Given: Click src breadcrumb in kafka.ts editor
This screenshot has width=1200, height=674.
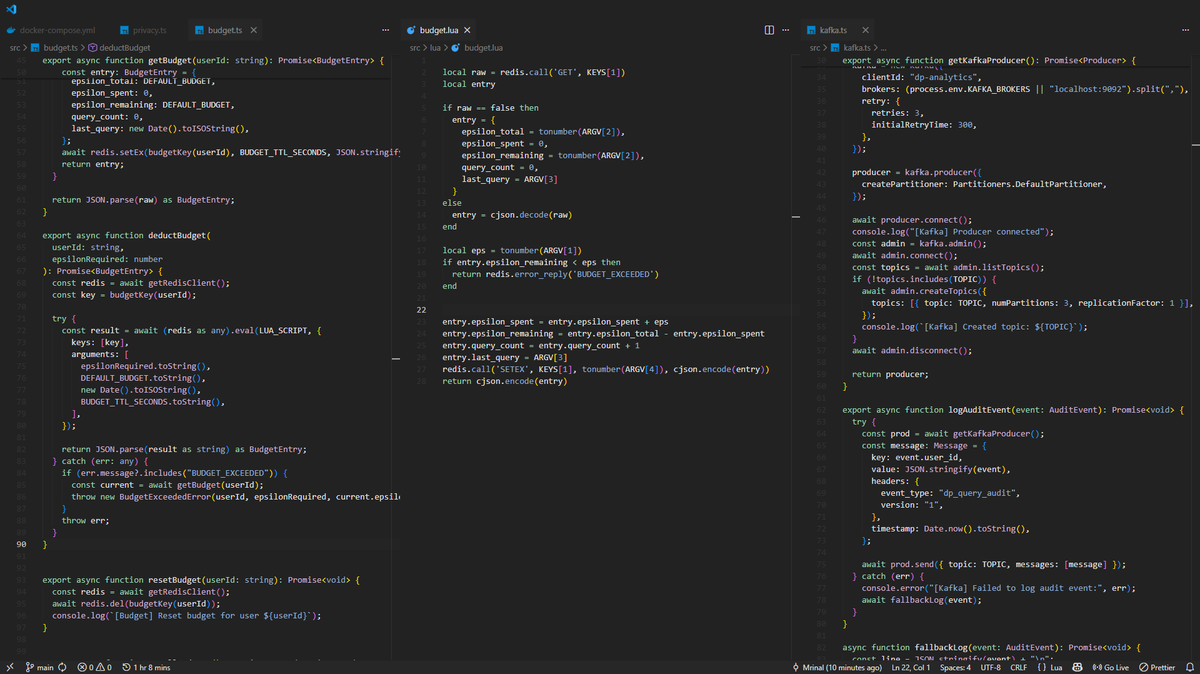Looking at the screenshot, I should (x=816, y=47).
